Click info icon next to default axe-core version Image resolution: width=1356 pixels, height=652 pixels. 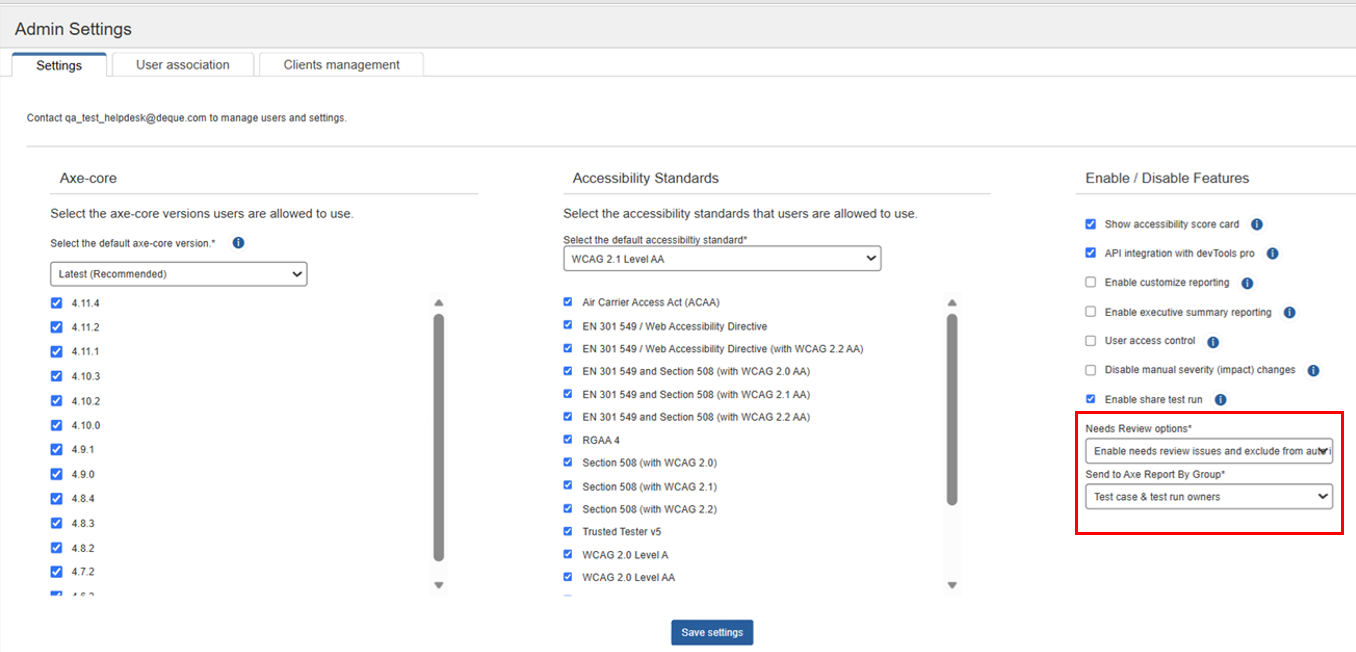click(238, 243)
